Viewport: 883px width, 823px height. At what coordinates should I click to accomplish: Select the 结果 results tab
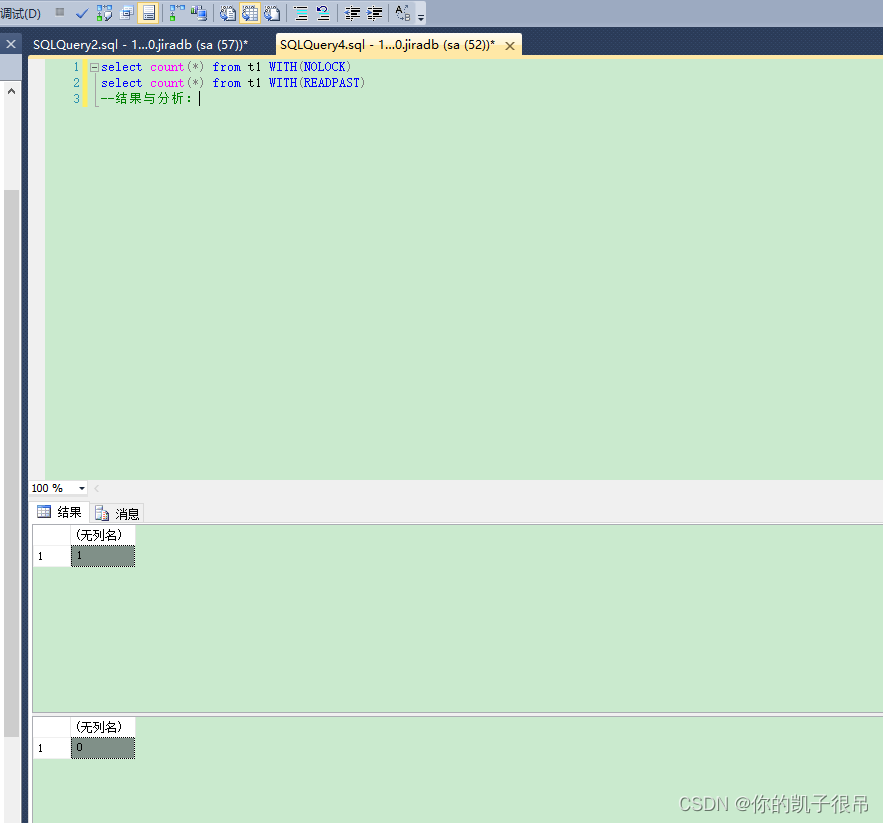pyautogui.click(x=59, y=512)
